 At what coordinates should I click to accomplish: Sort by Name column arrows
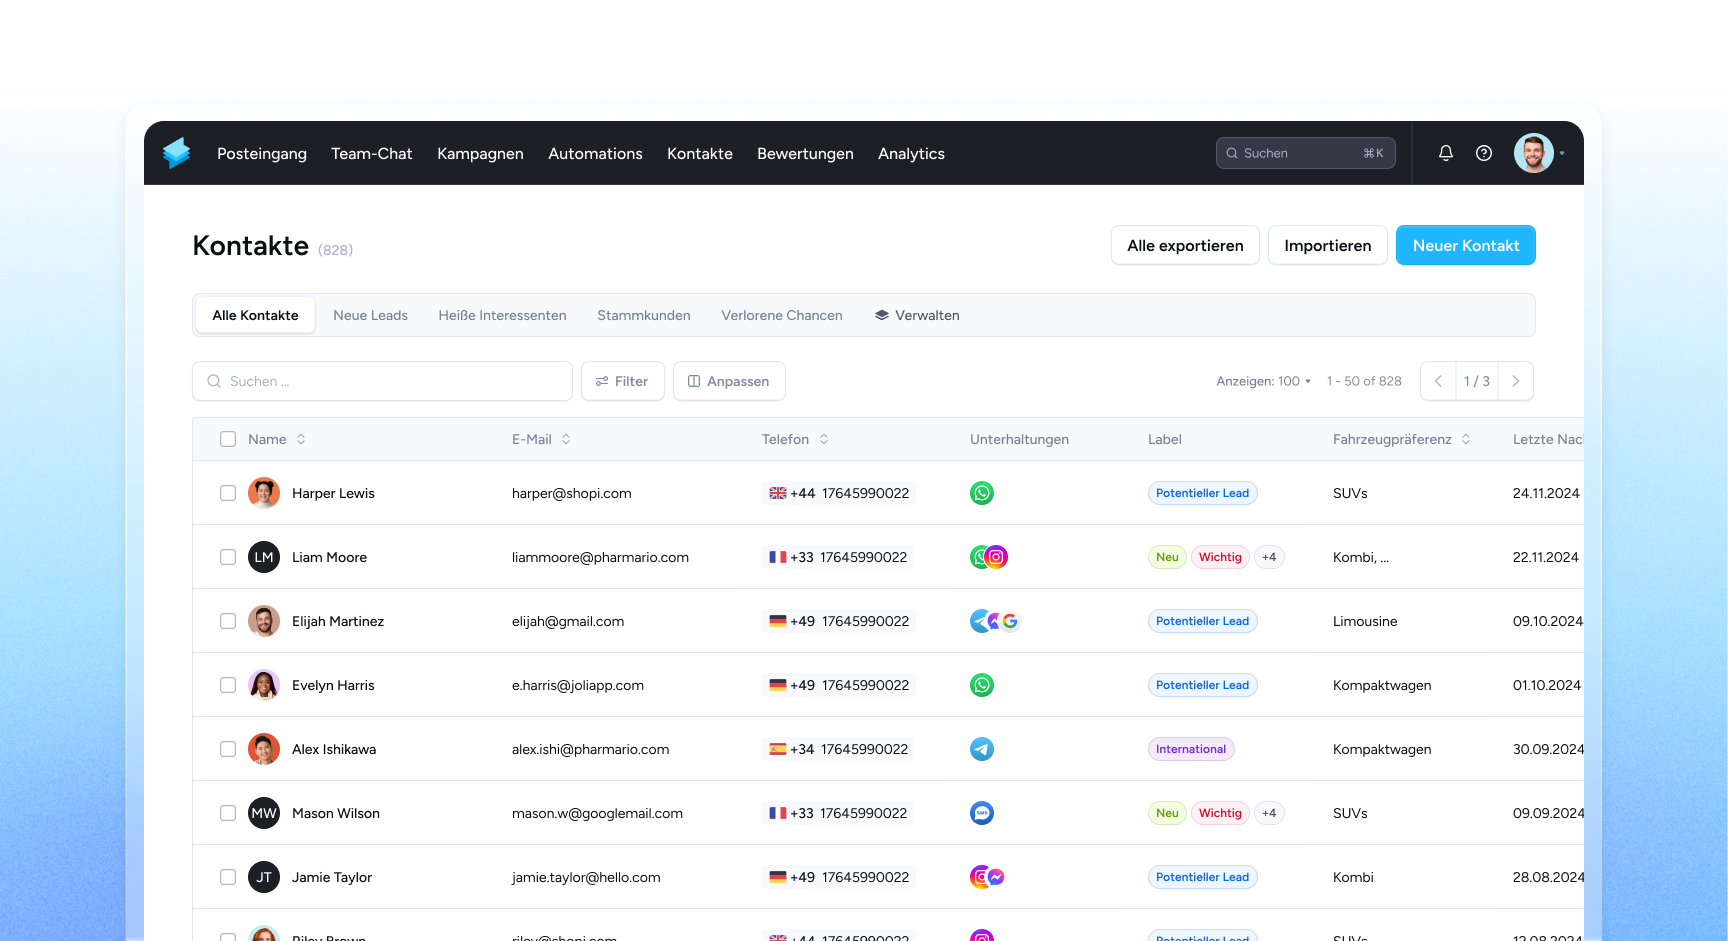[301, 439]
